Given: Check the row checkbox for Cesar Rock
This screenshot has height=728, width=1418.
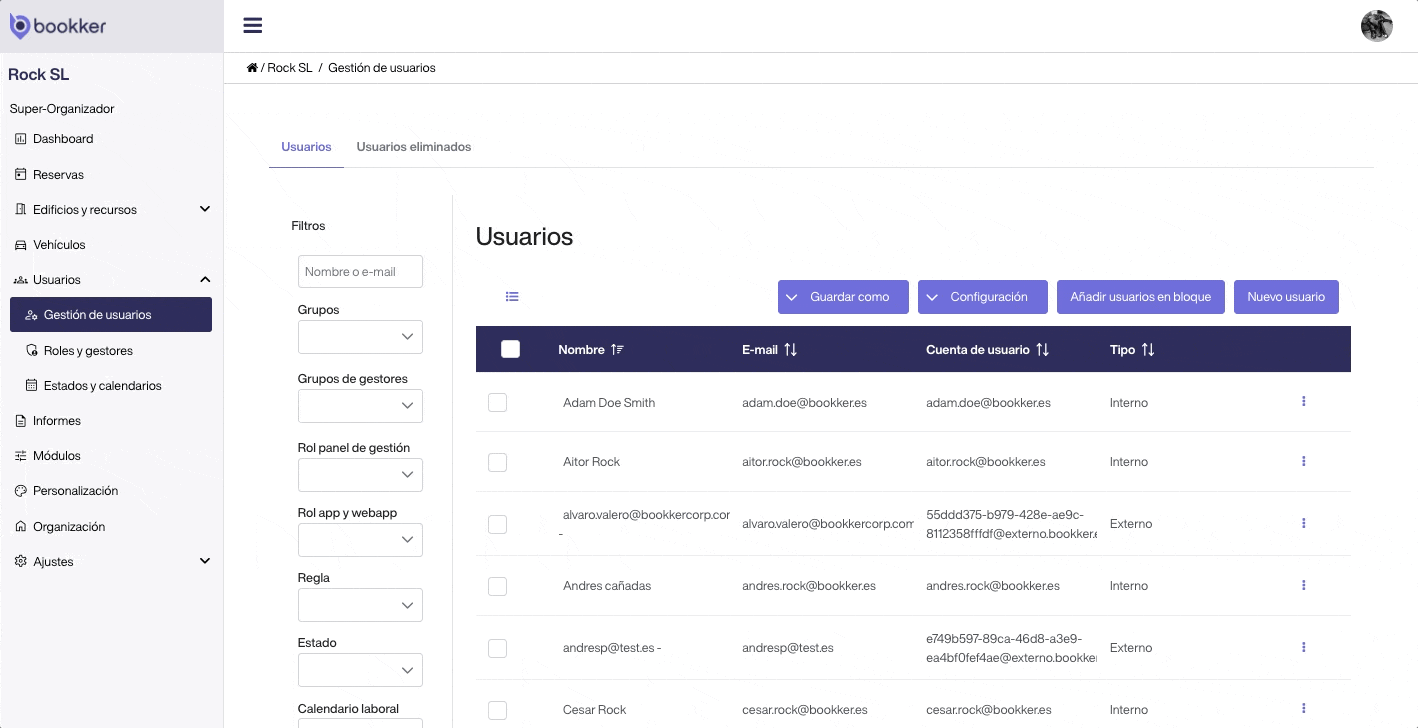Looking at the screenshot, I should point(497,710).
